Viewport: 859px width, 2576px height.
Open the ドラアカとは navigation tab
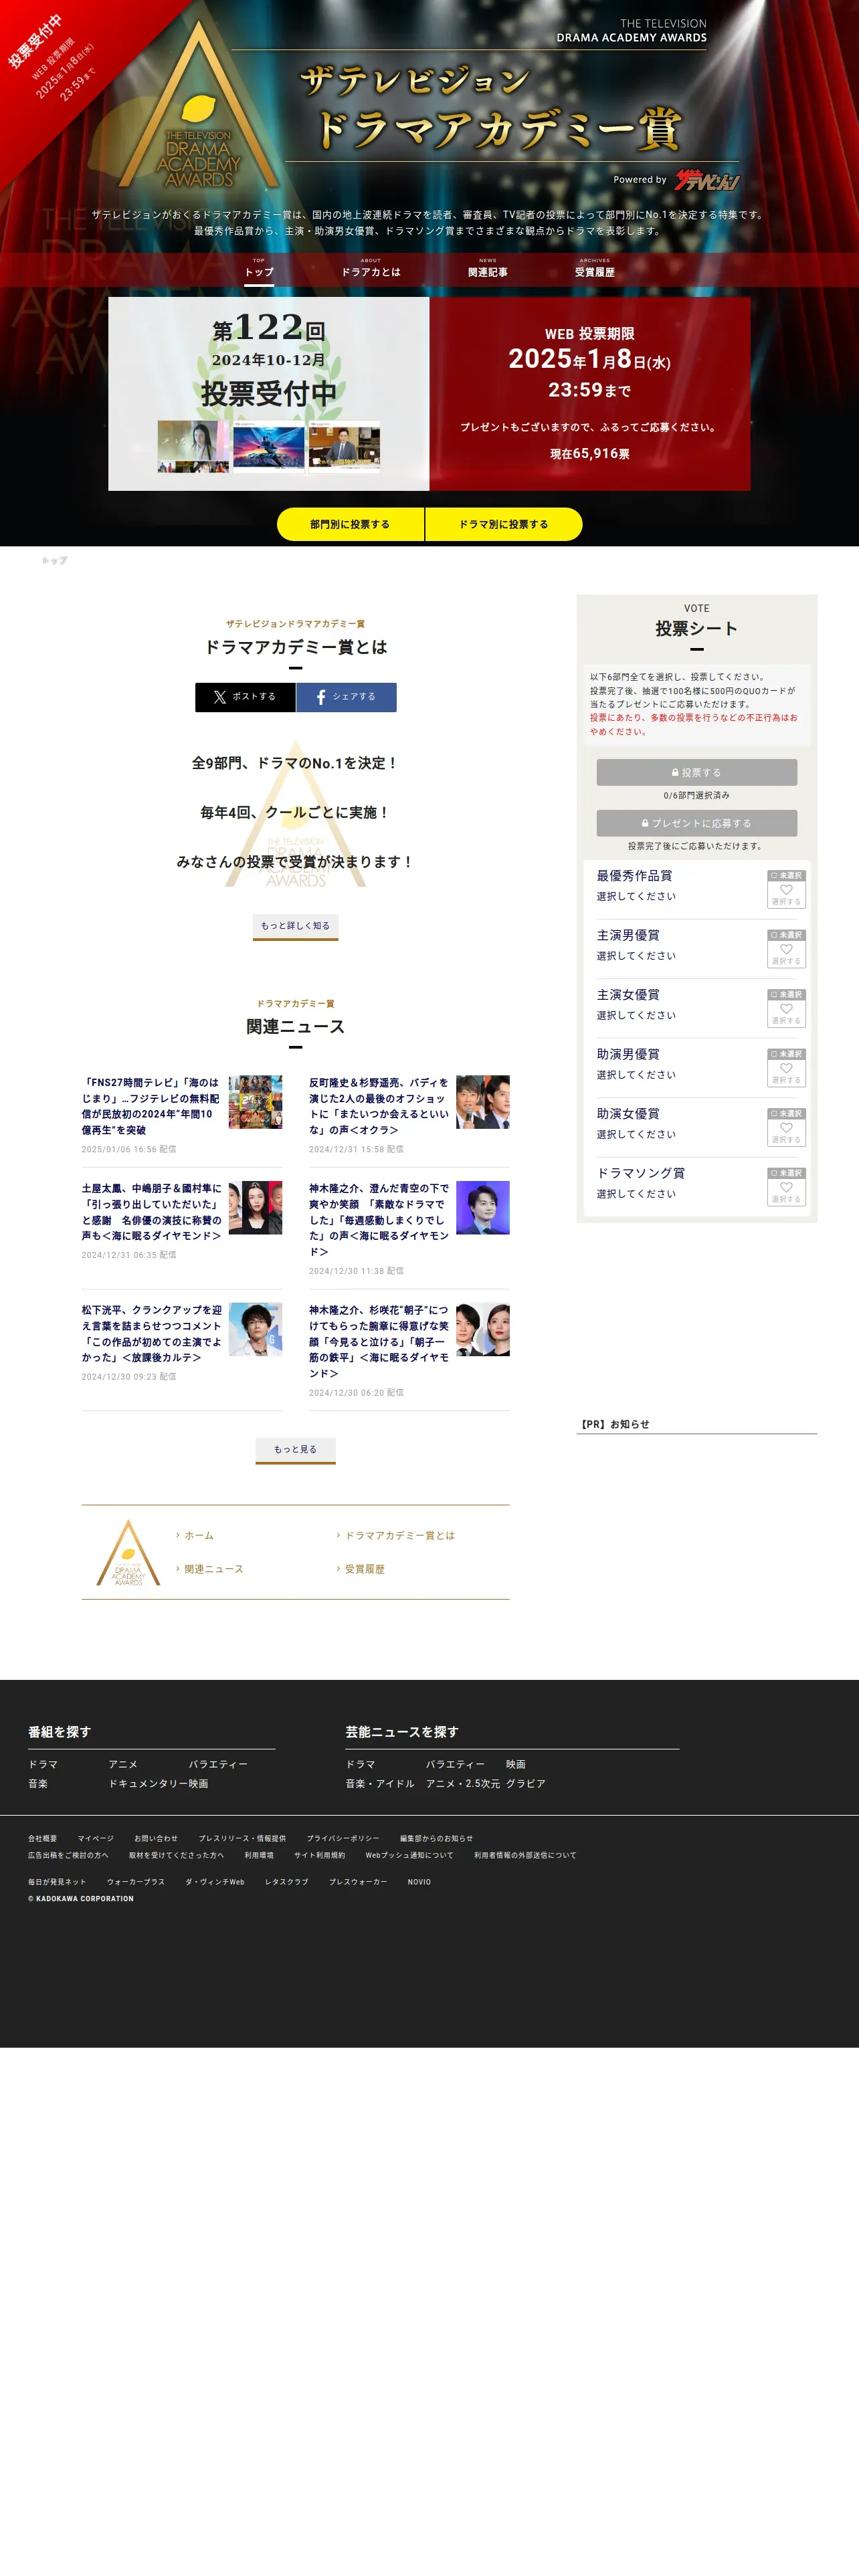coord(371,270)
